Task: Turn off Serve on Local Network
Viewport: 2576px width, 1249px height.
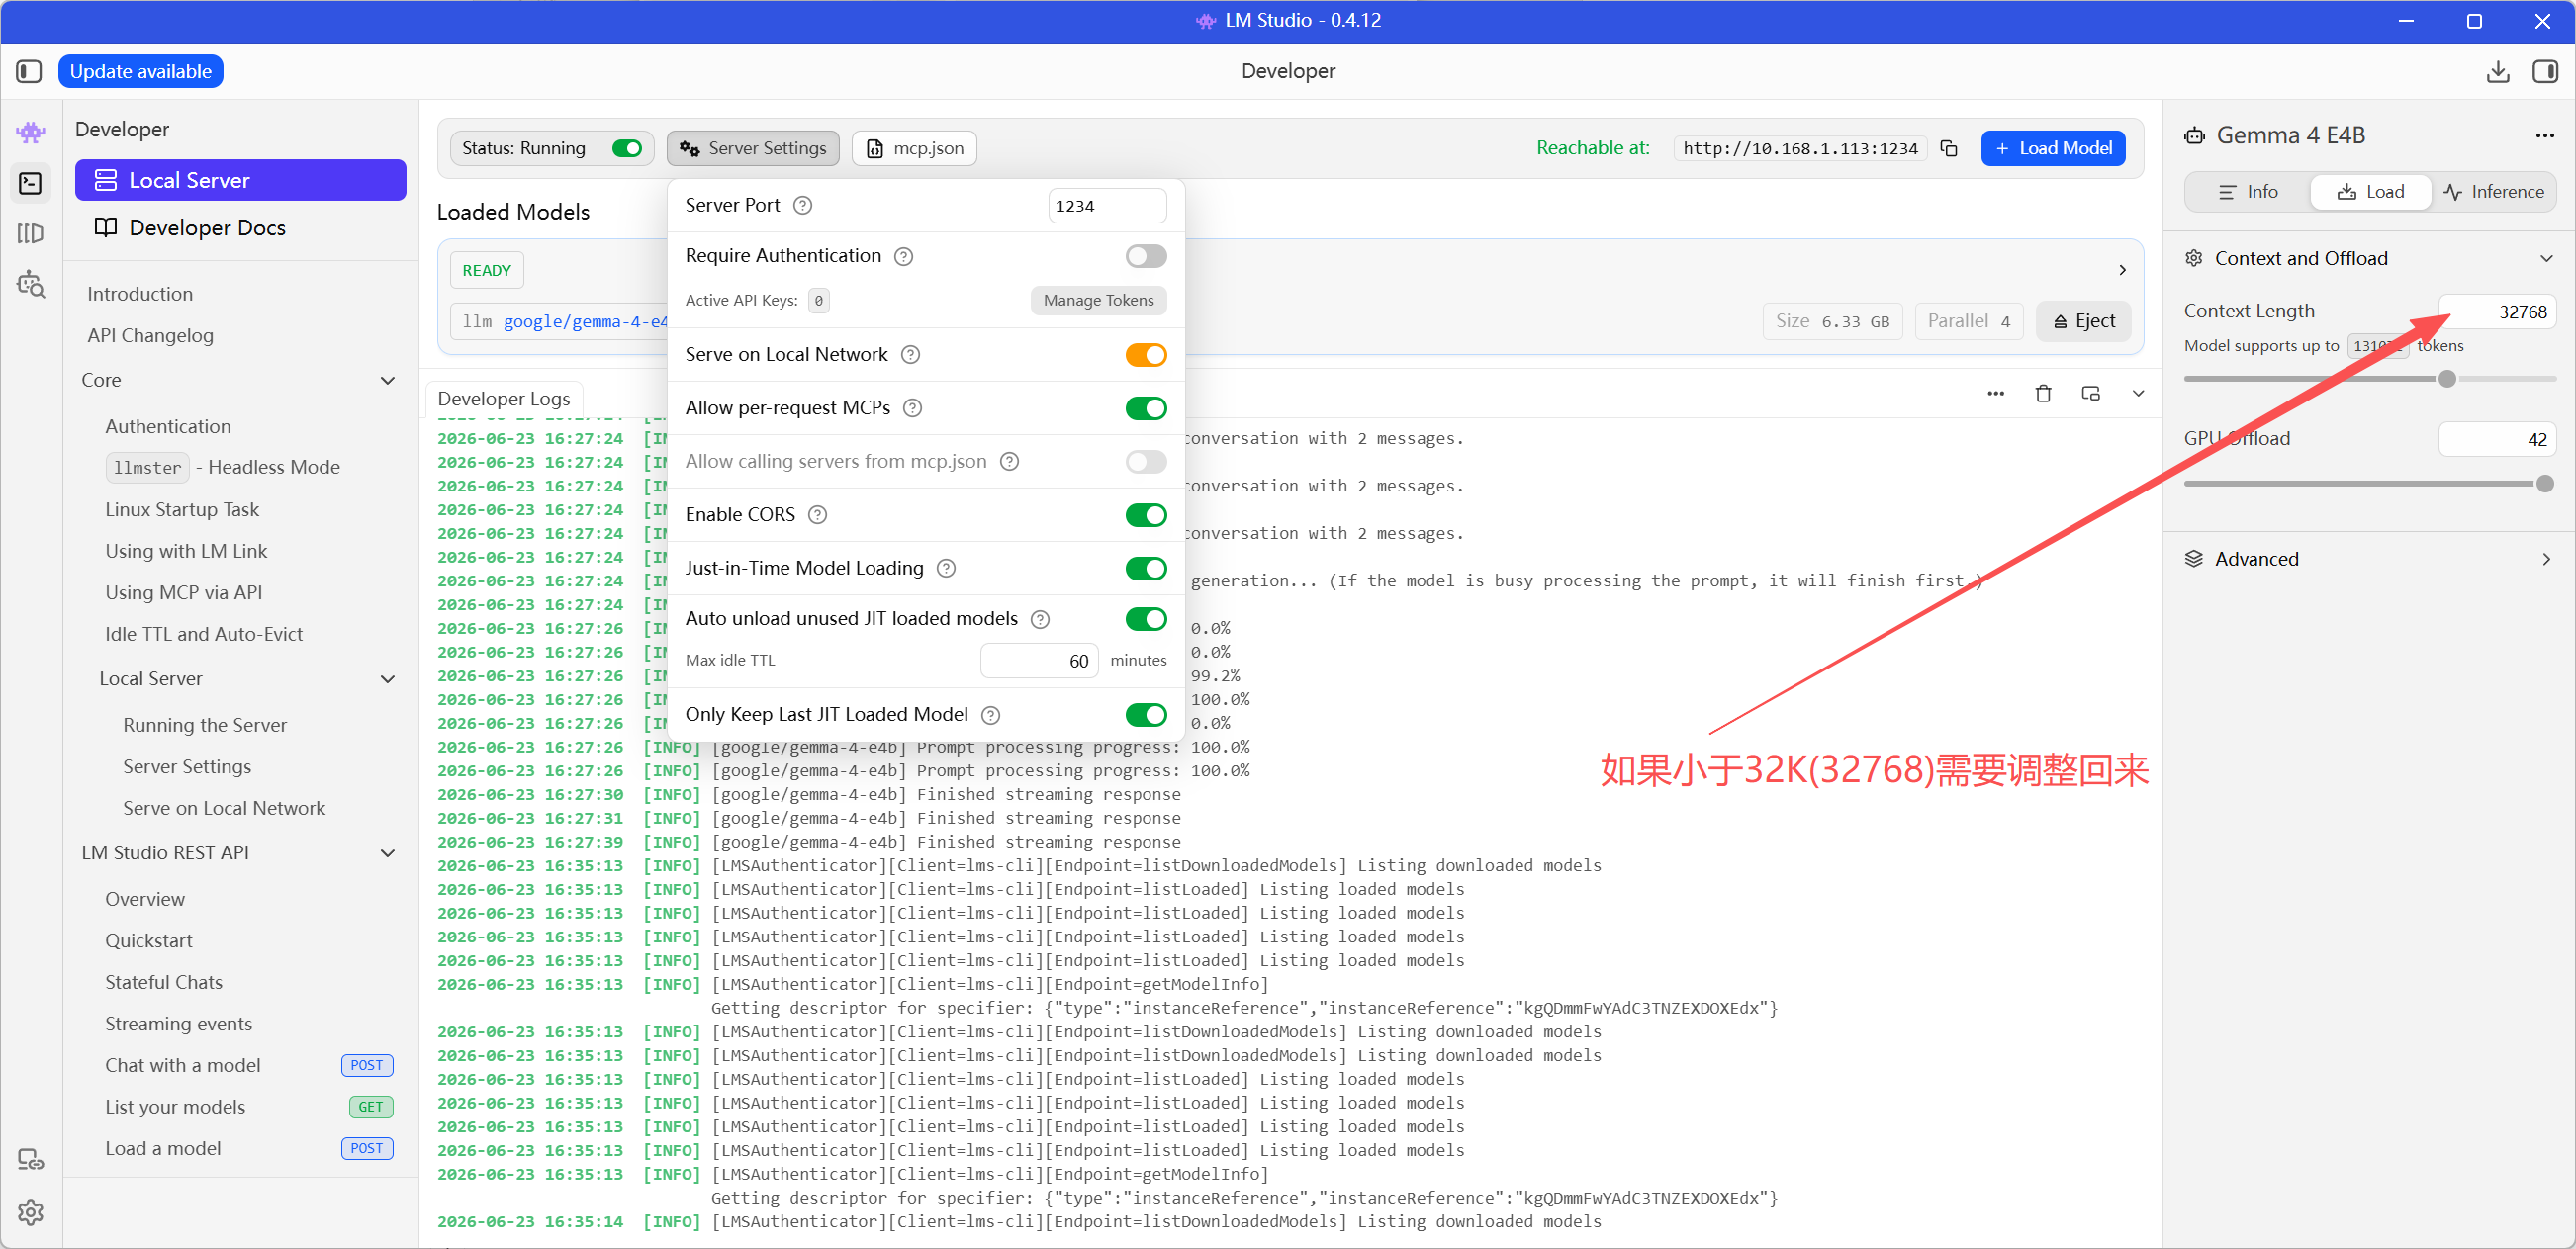Action: coord(1146,355)
